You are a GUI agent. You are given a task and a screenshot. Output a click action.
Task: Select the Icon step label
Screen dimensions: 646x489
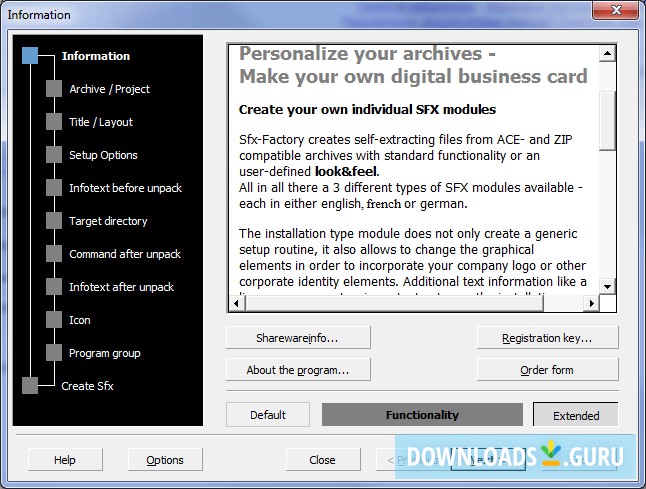(x=80, y=320)
